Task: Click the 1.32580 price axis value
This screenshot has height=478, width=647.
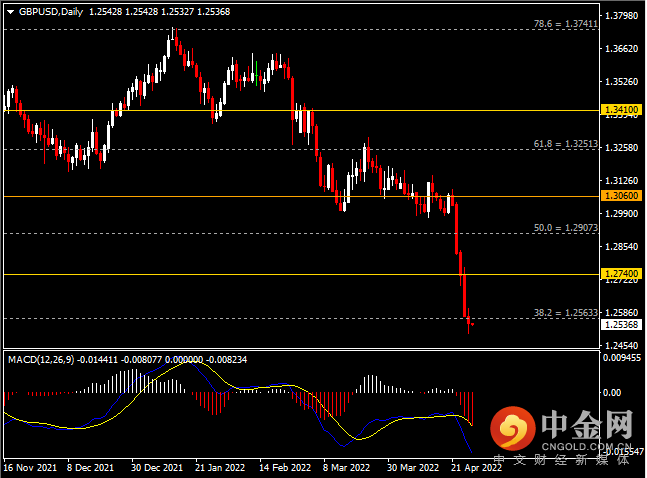Action: (x=621, y=147)
